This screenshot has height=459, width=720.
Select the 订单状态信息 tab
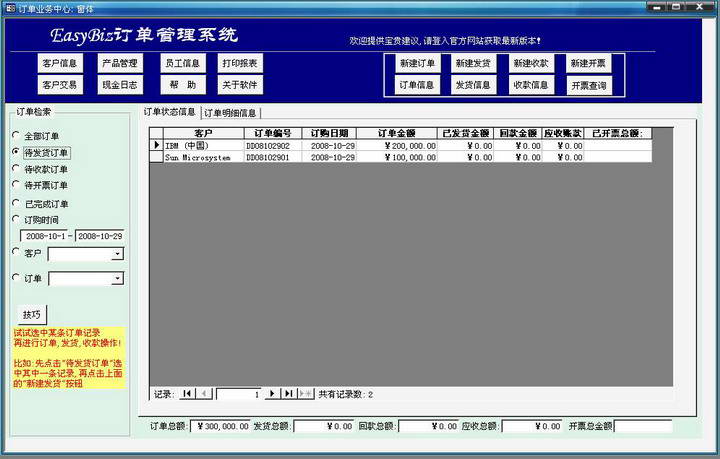169,112
